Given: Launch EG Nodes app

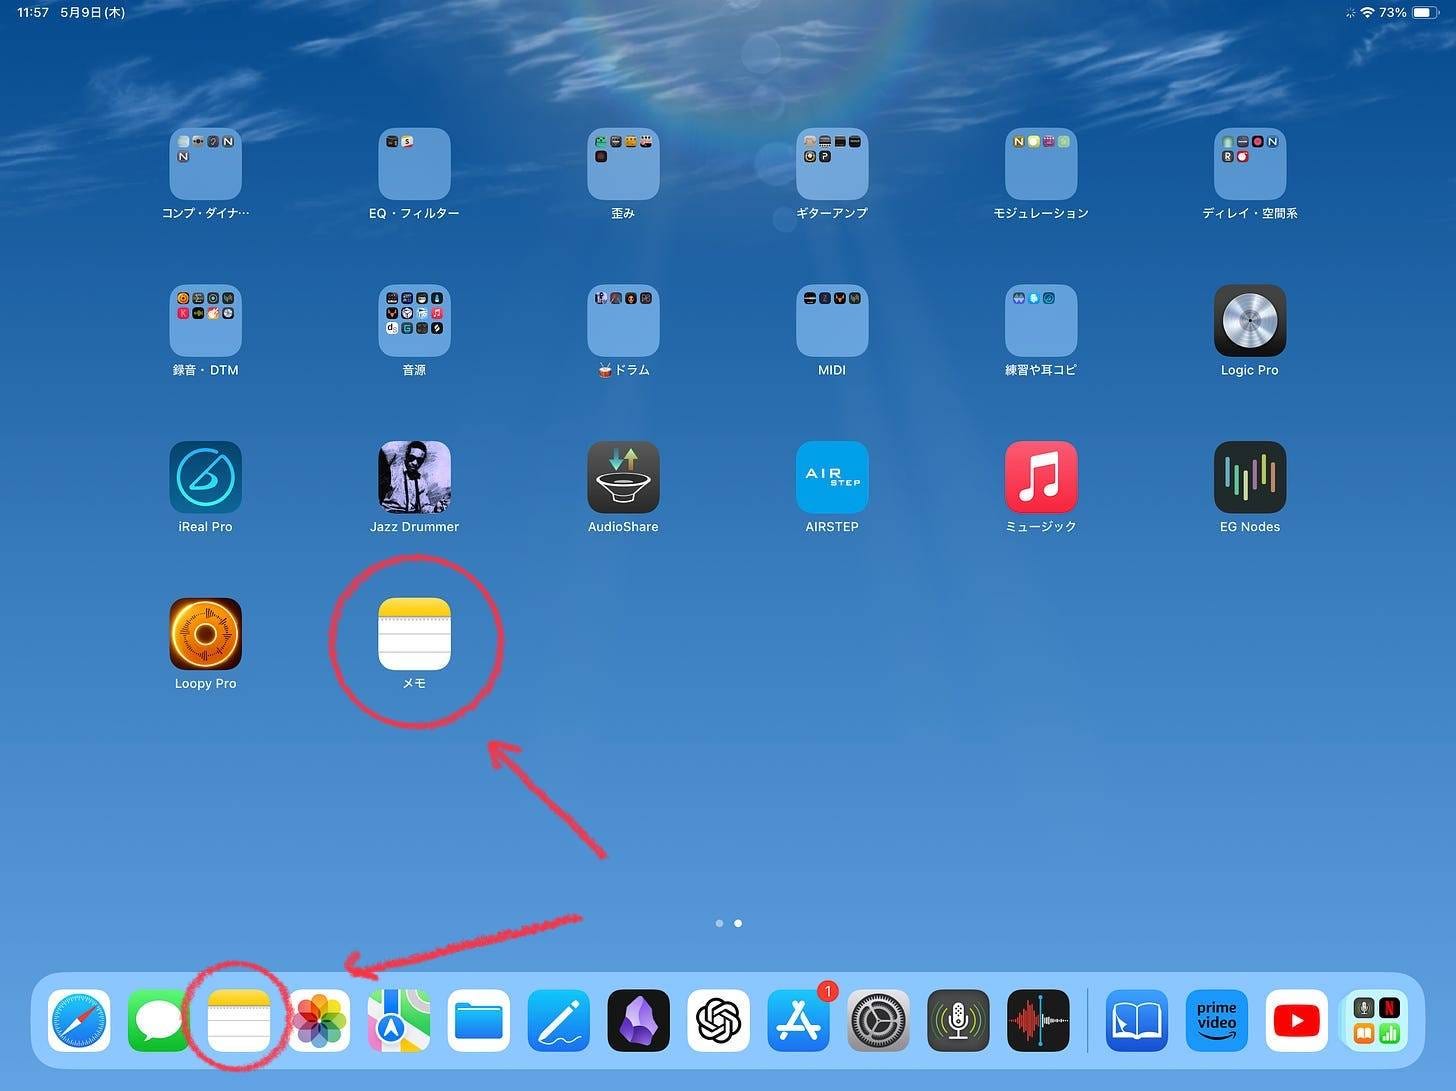Looking at the screenshot, I should pyautogui.click(x=1250, y=477).
